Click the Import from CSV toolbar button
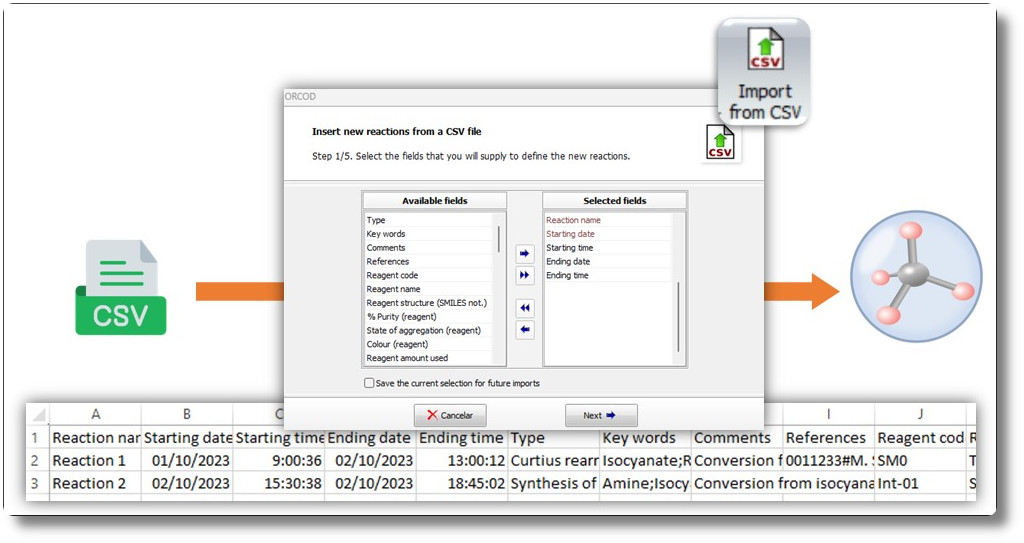This screenshot has height=543, width=1024. click(x=763, y=73)
